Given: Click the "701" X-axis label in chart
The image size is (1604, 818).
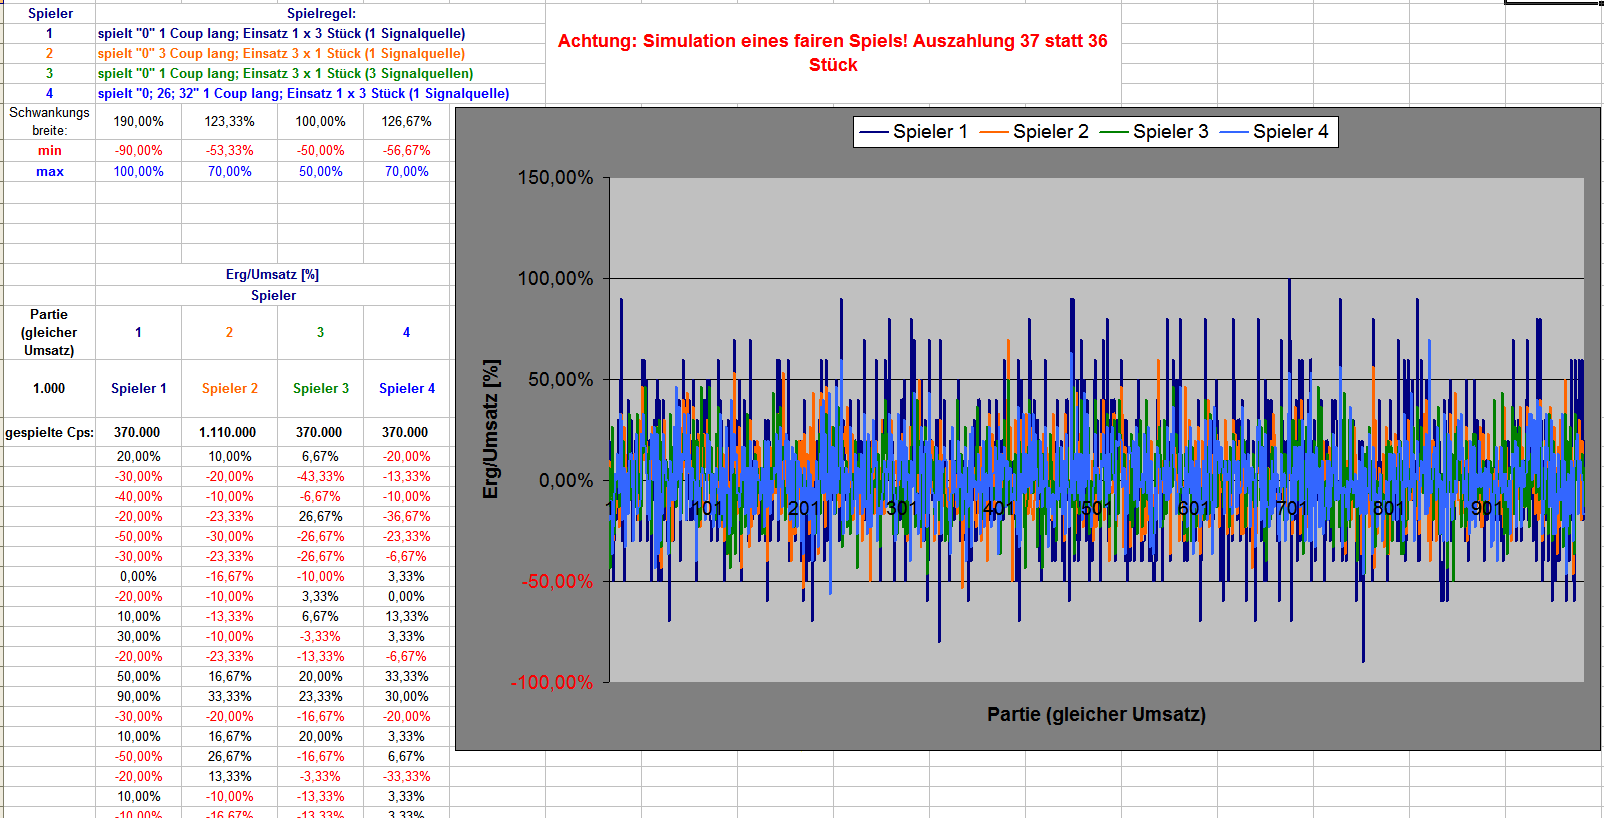Looking at the screenshot, I should (x=1290, y=508).
